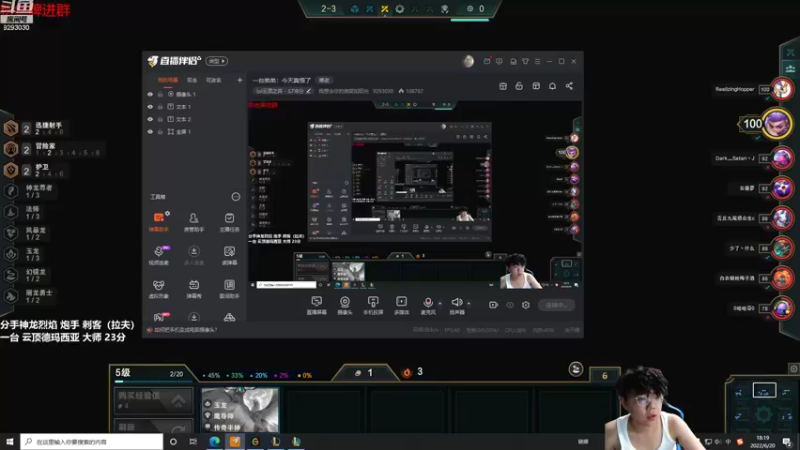Open the 视频连麦 video co-stream tool
This screenshot has width=800, height=450.
coord(159,255)
